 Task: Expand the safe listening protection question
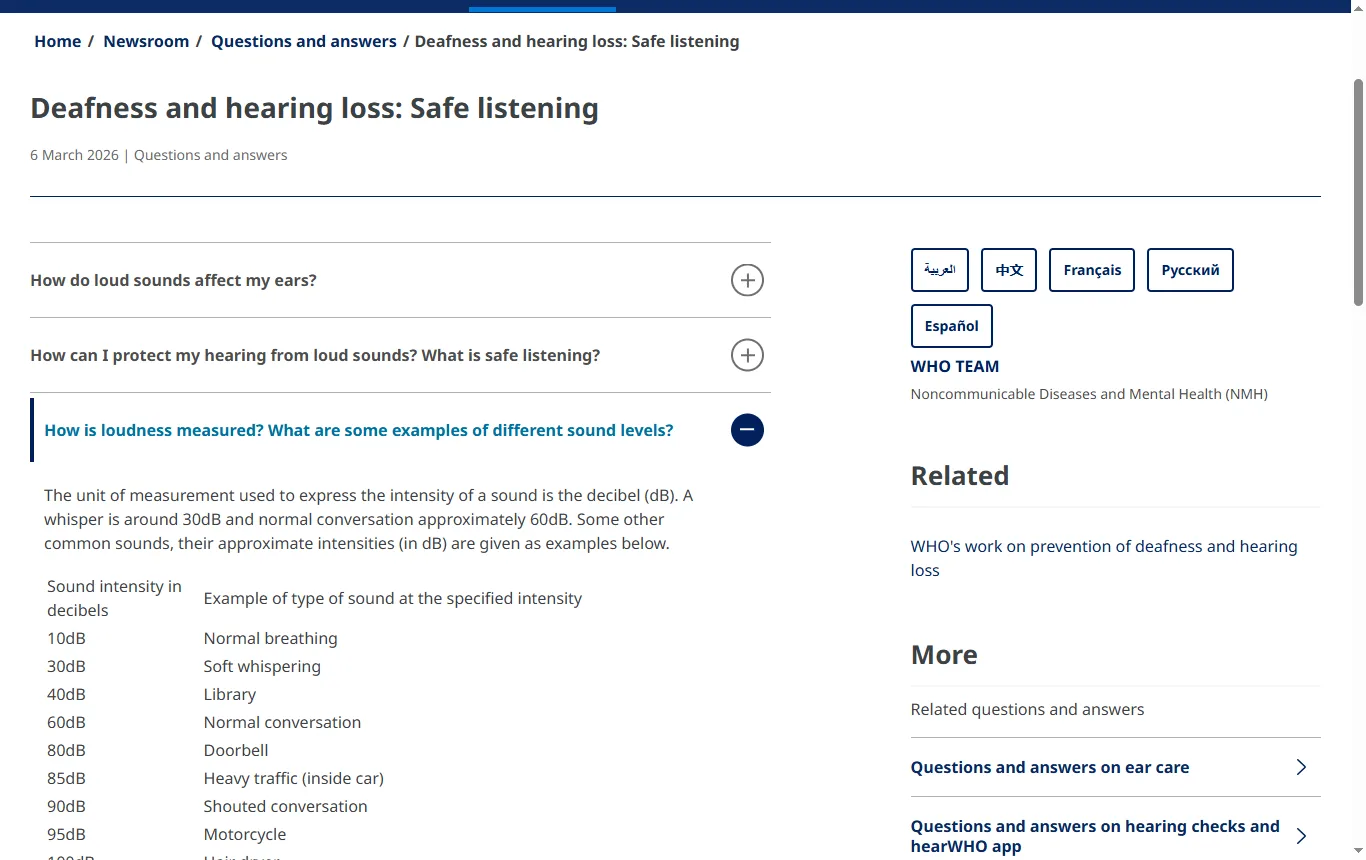(747, 355)
